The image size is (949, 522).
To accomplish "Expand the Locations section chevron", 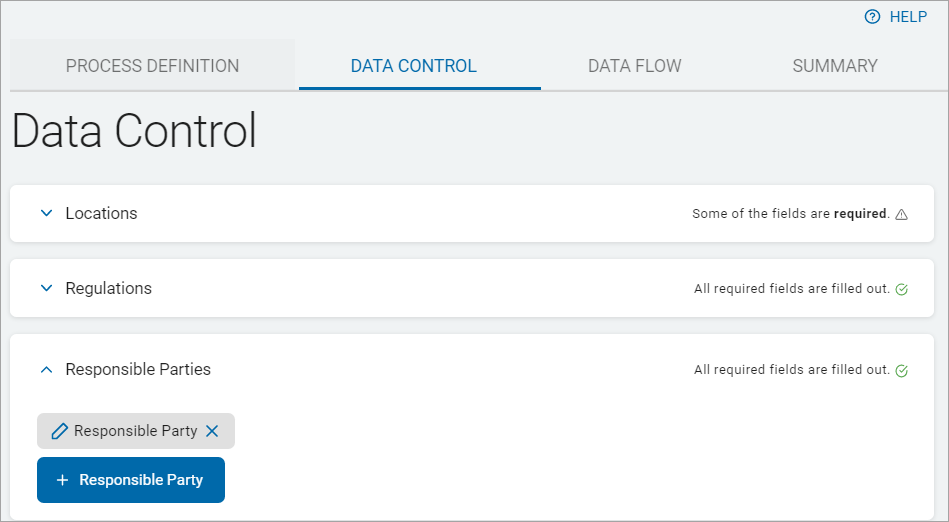I will coord(45,213).
